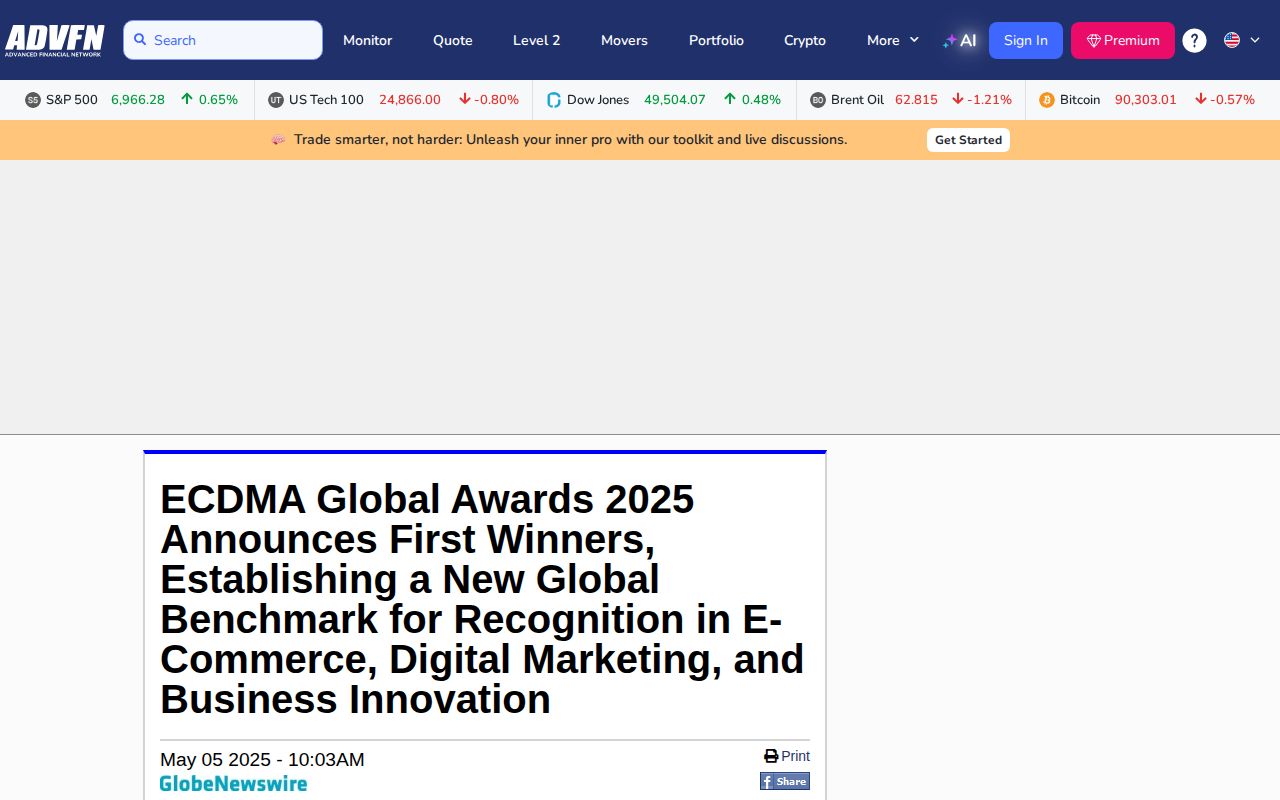Click the Facebook Share button
The height and width of the screenshot is (800, 1280).
click(x=784, y=781)
